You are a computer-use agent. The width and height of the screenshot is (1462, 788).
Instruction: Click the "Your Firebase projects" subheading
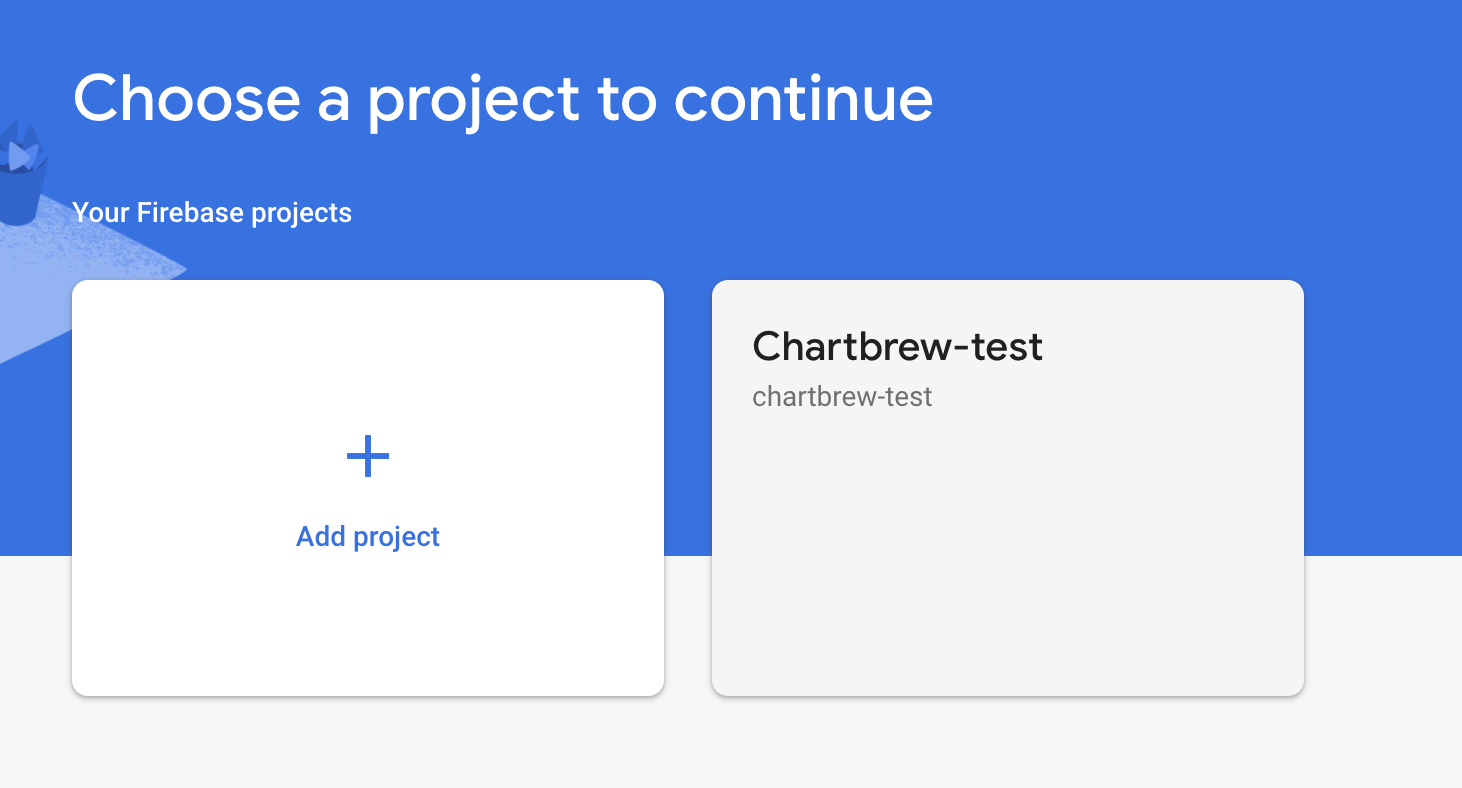(x=212, y=213)
